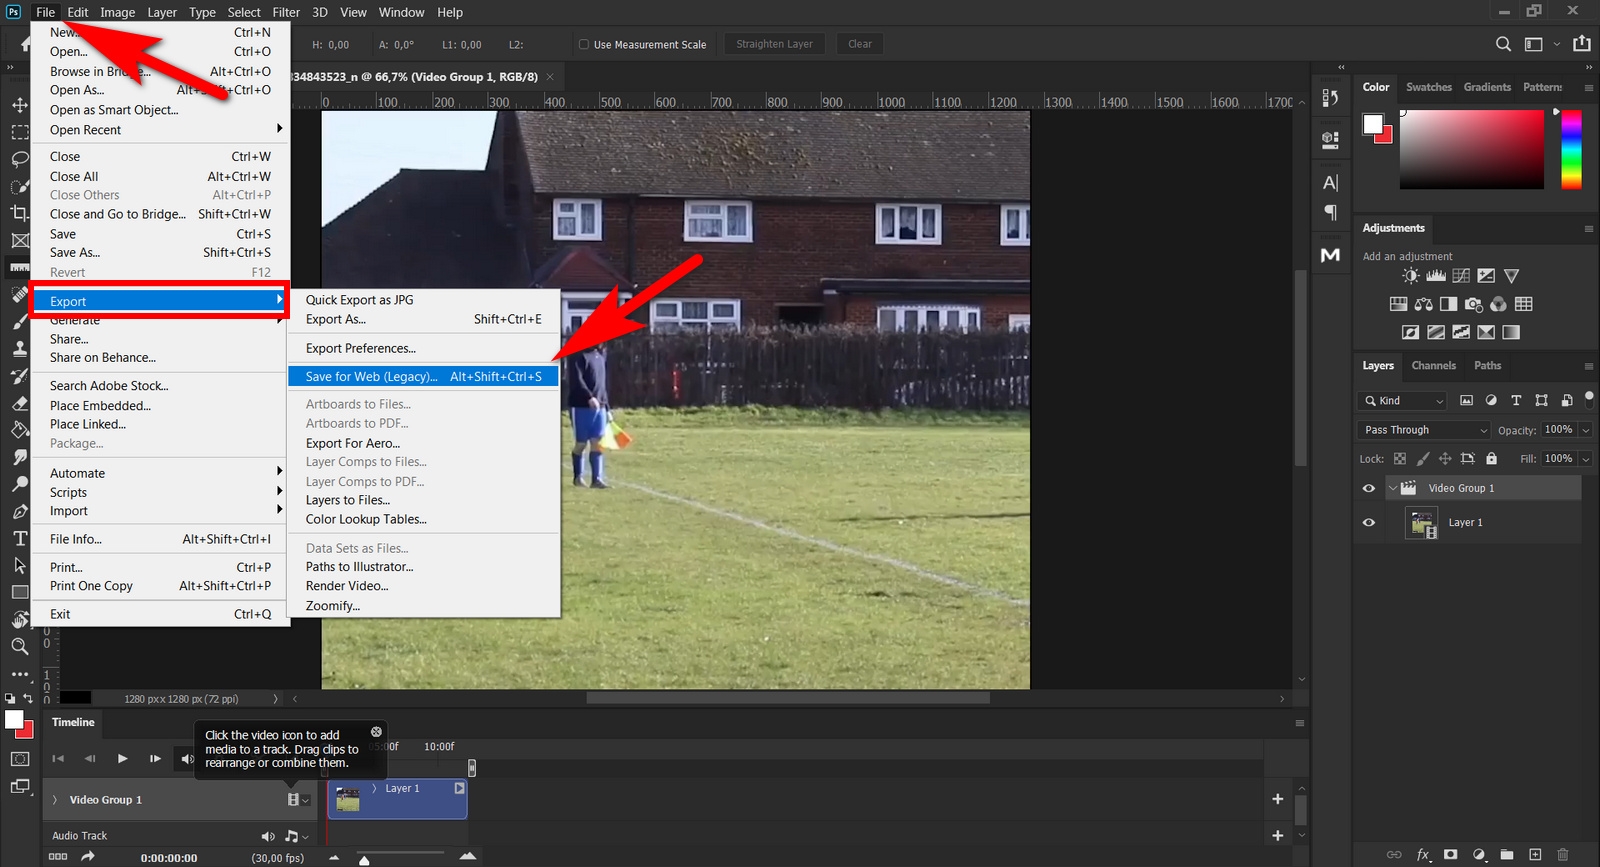Screen dimensions: 1600x867
Task: Open the Kind layer filter dropdown
Action: pos(1404,401)
